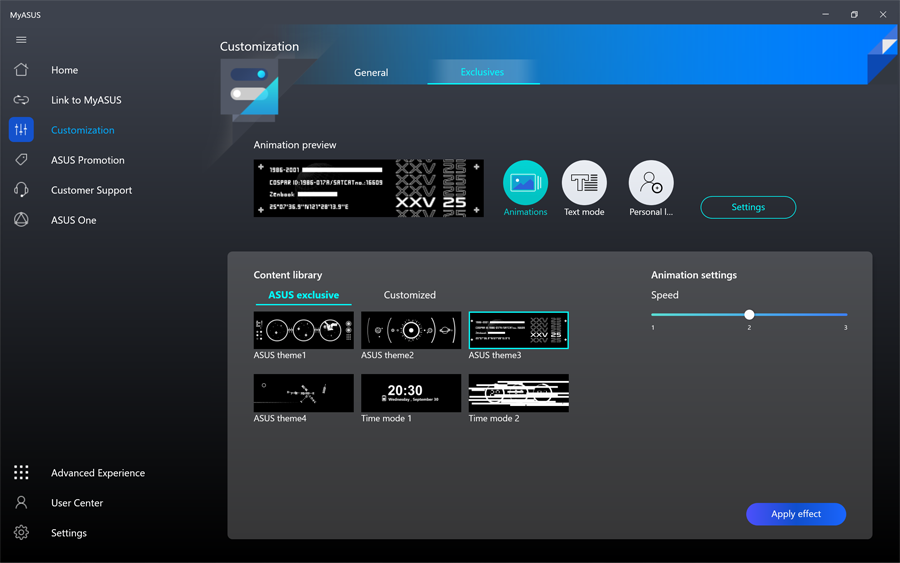Select the Text mode icon
Image resolution: width=900 pixels, height=563 pixels.
click(584, 183)
